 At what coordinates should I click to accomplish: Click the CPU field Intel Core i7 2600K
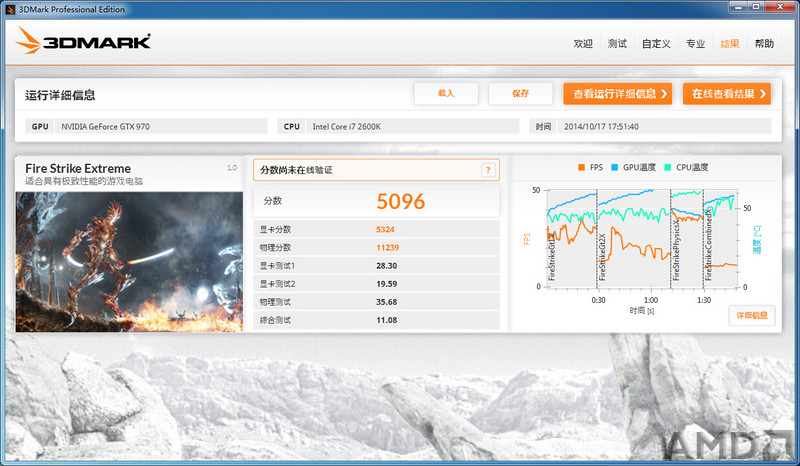413,126
